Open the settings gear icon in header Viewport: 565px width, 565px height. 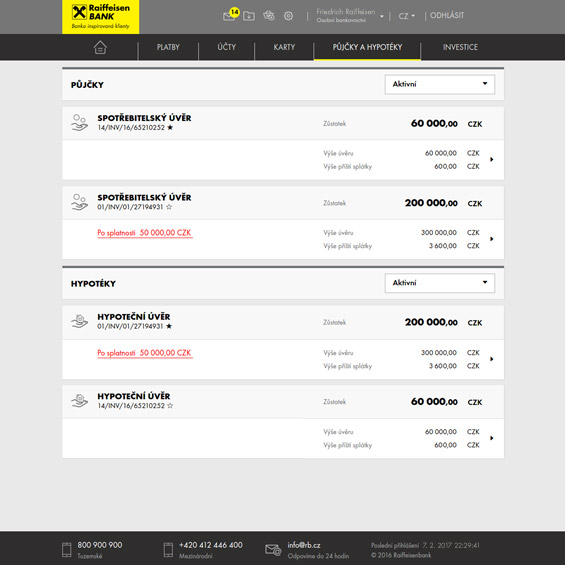coord(288,16)
